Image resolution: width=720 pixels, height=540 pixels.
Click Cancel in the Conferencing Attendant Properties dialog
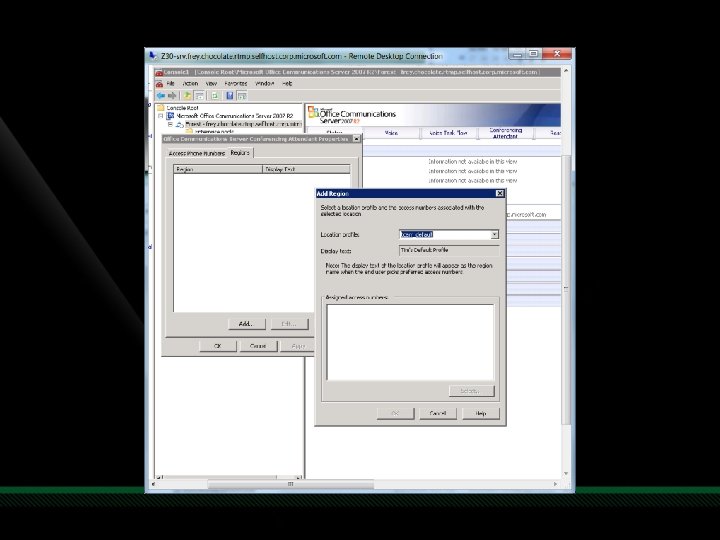[x=258, y=346]
